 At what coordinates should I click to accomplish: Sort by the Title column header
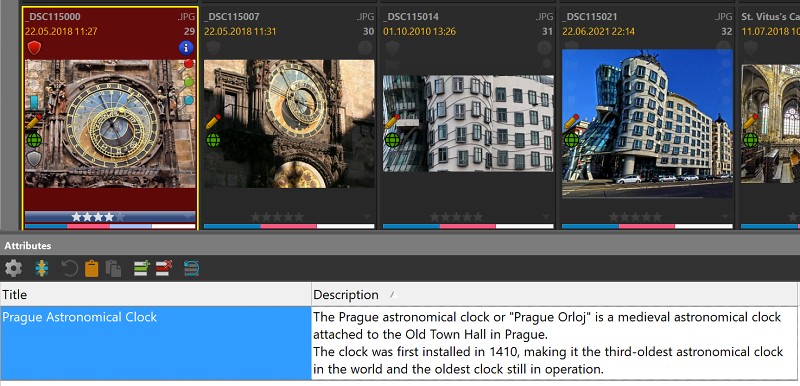click(x=156, y=294)
